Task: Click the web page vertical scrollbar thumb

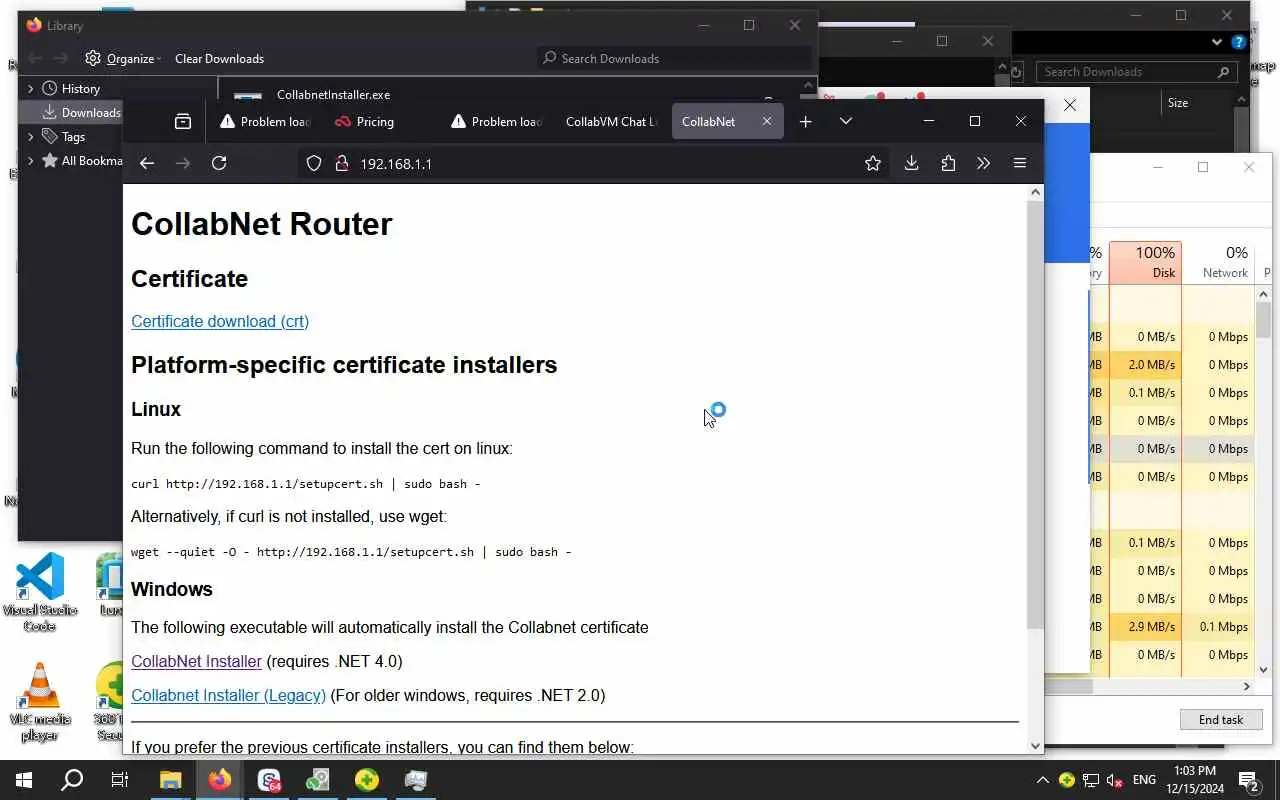Action: 1035,415
